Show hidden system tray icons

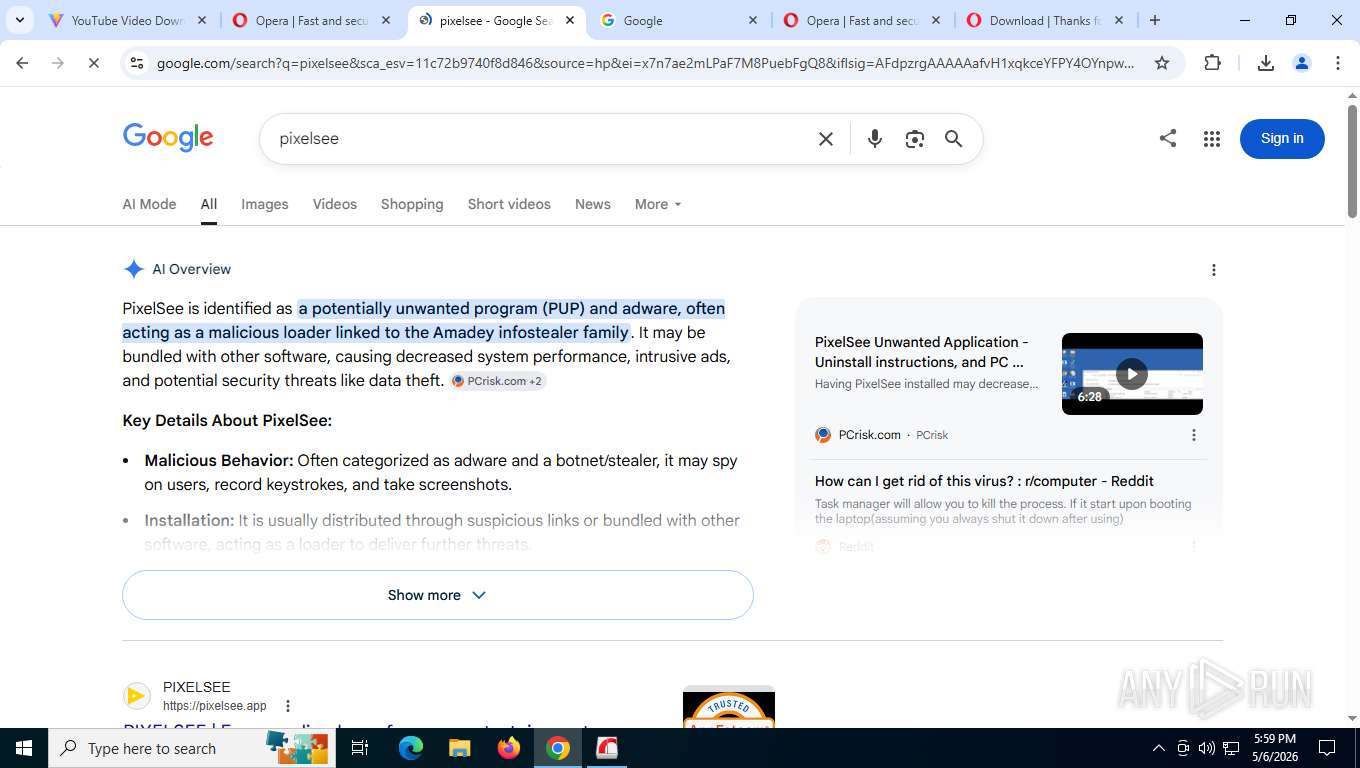(x=1158, y=748)
